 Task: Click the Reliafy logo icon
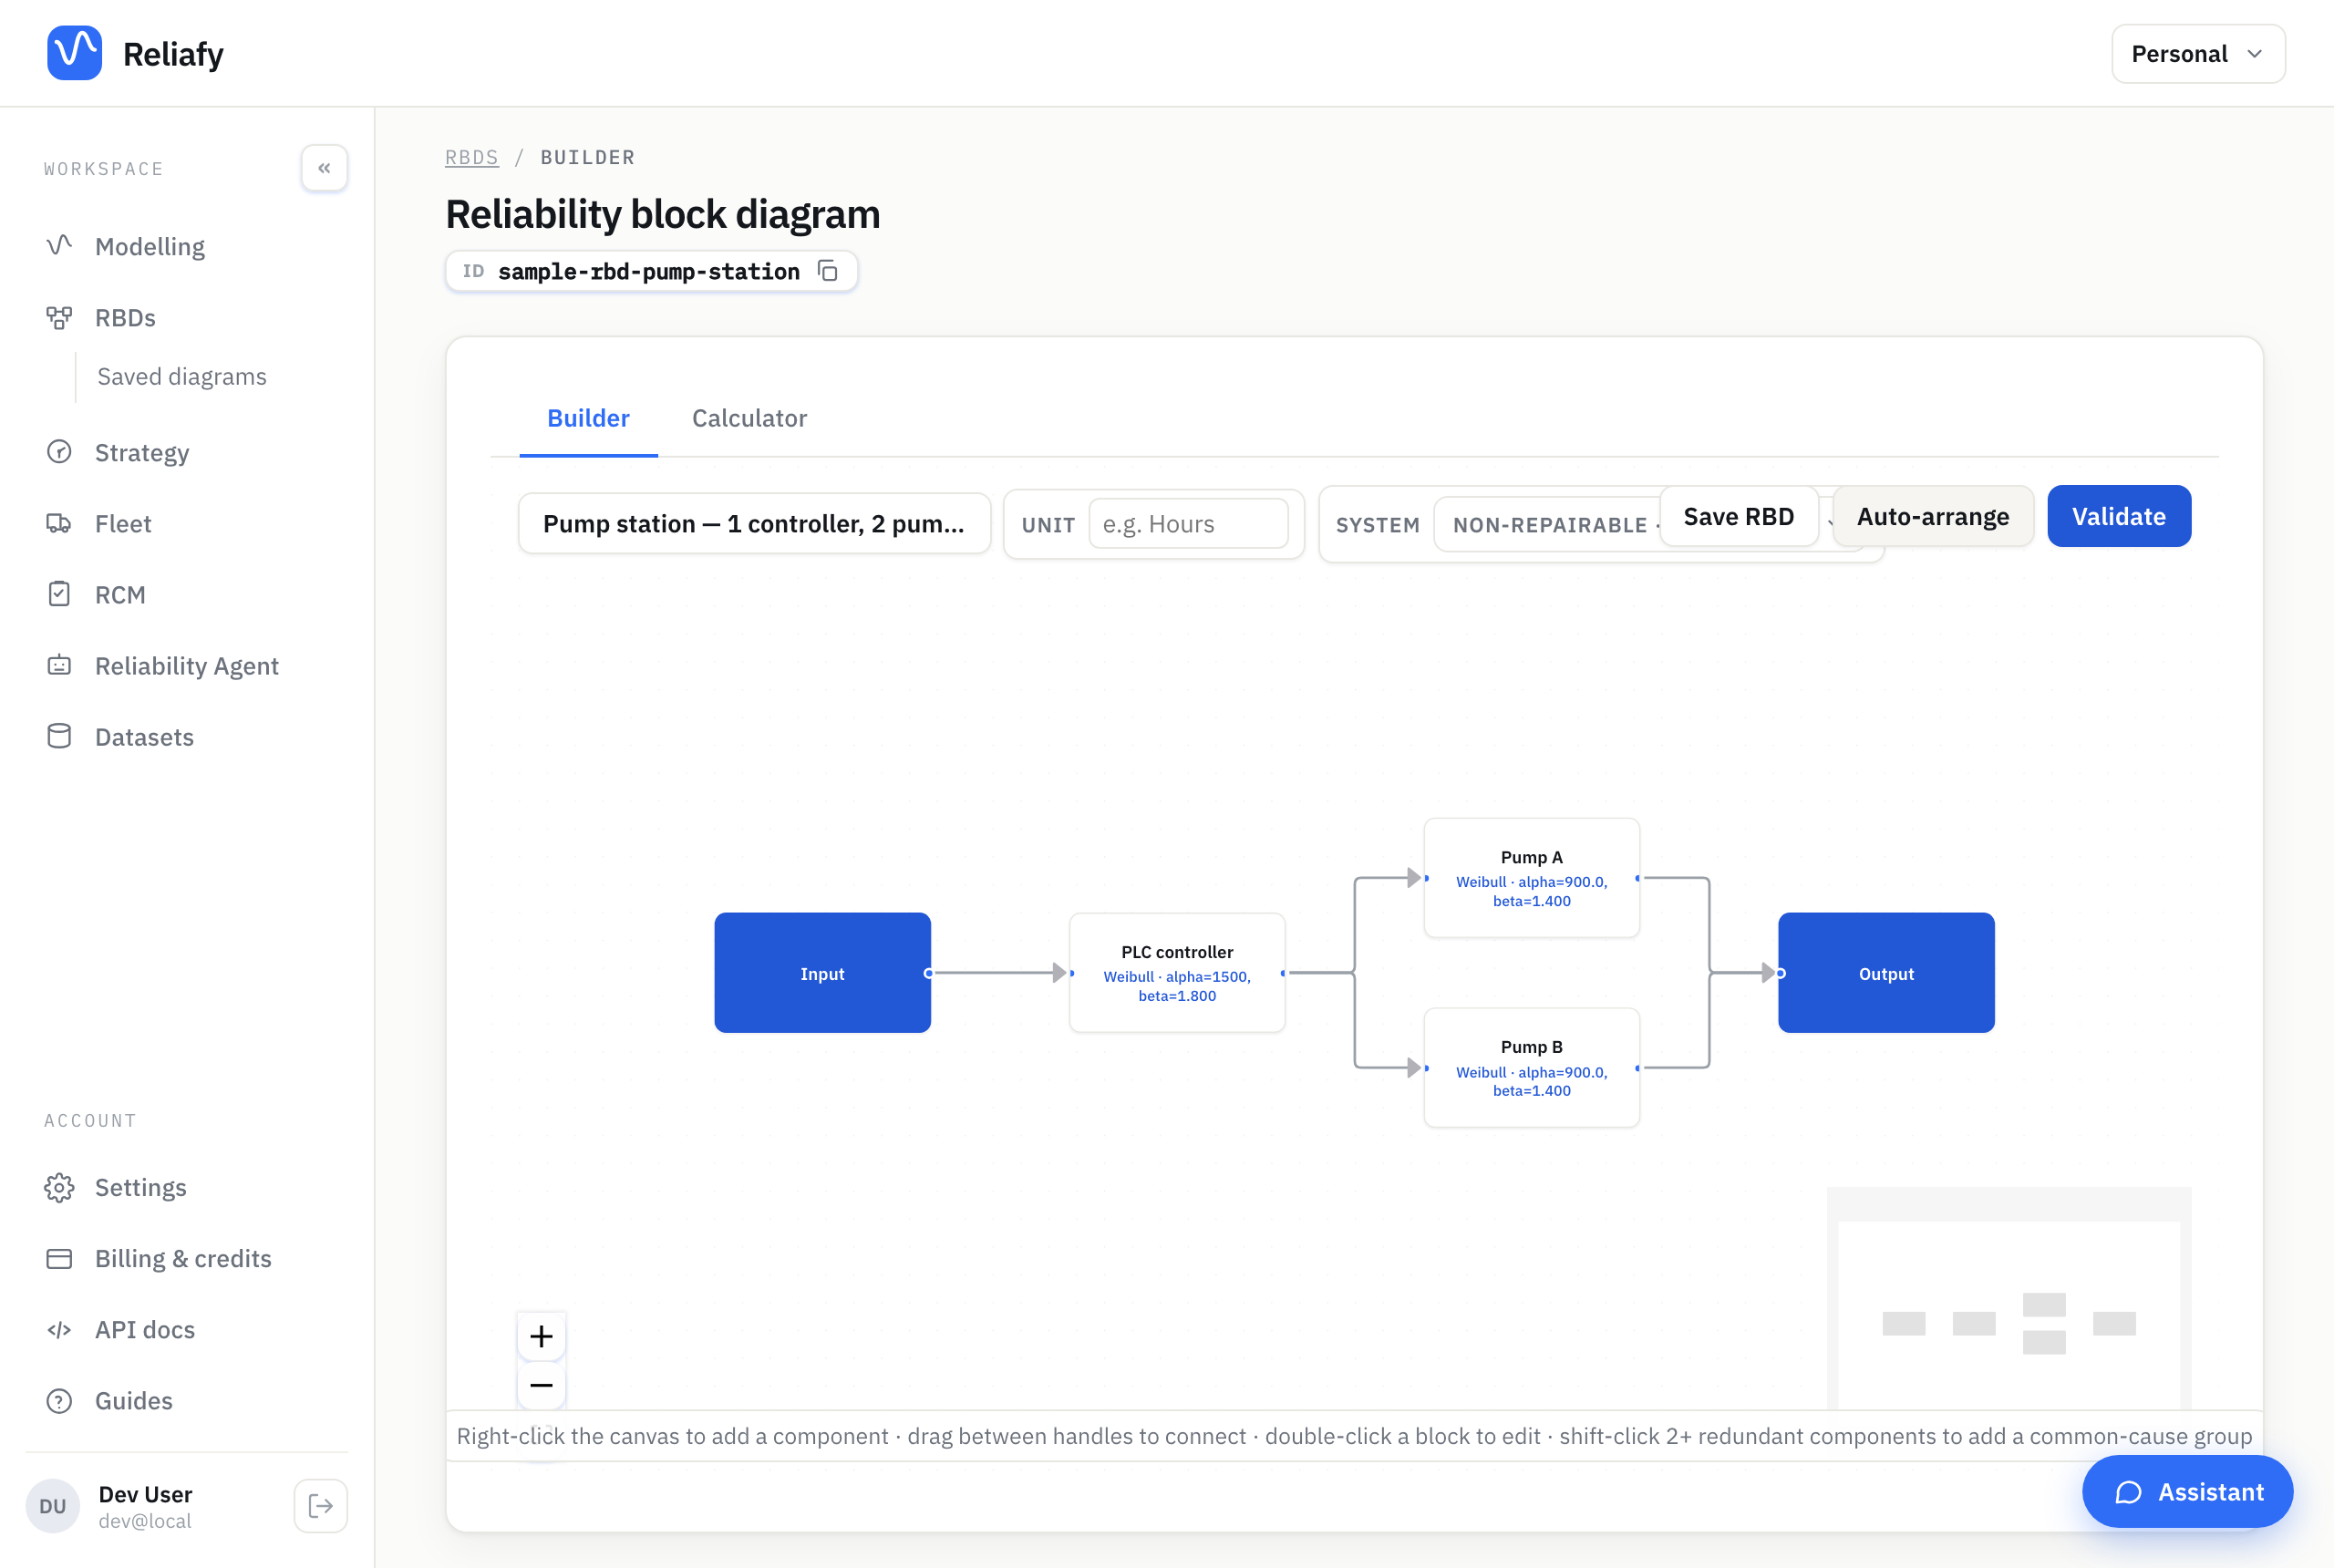pos(74,53)
